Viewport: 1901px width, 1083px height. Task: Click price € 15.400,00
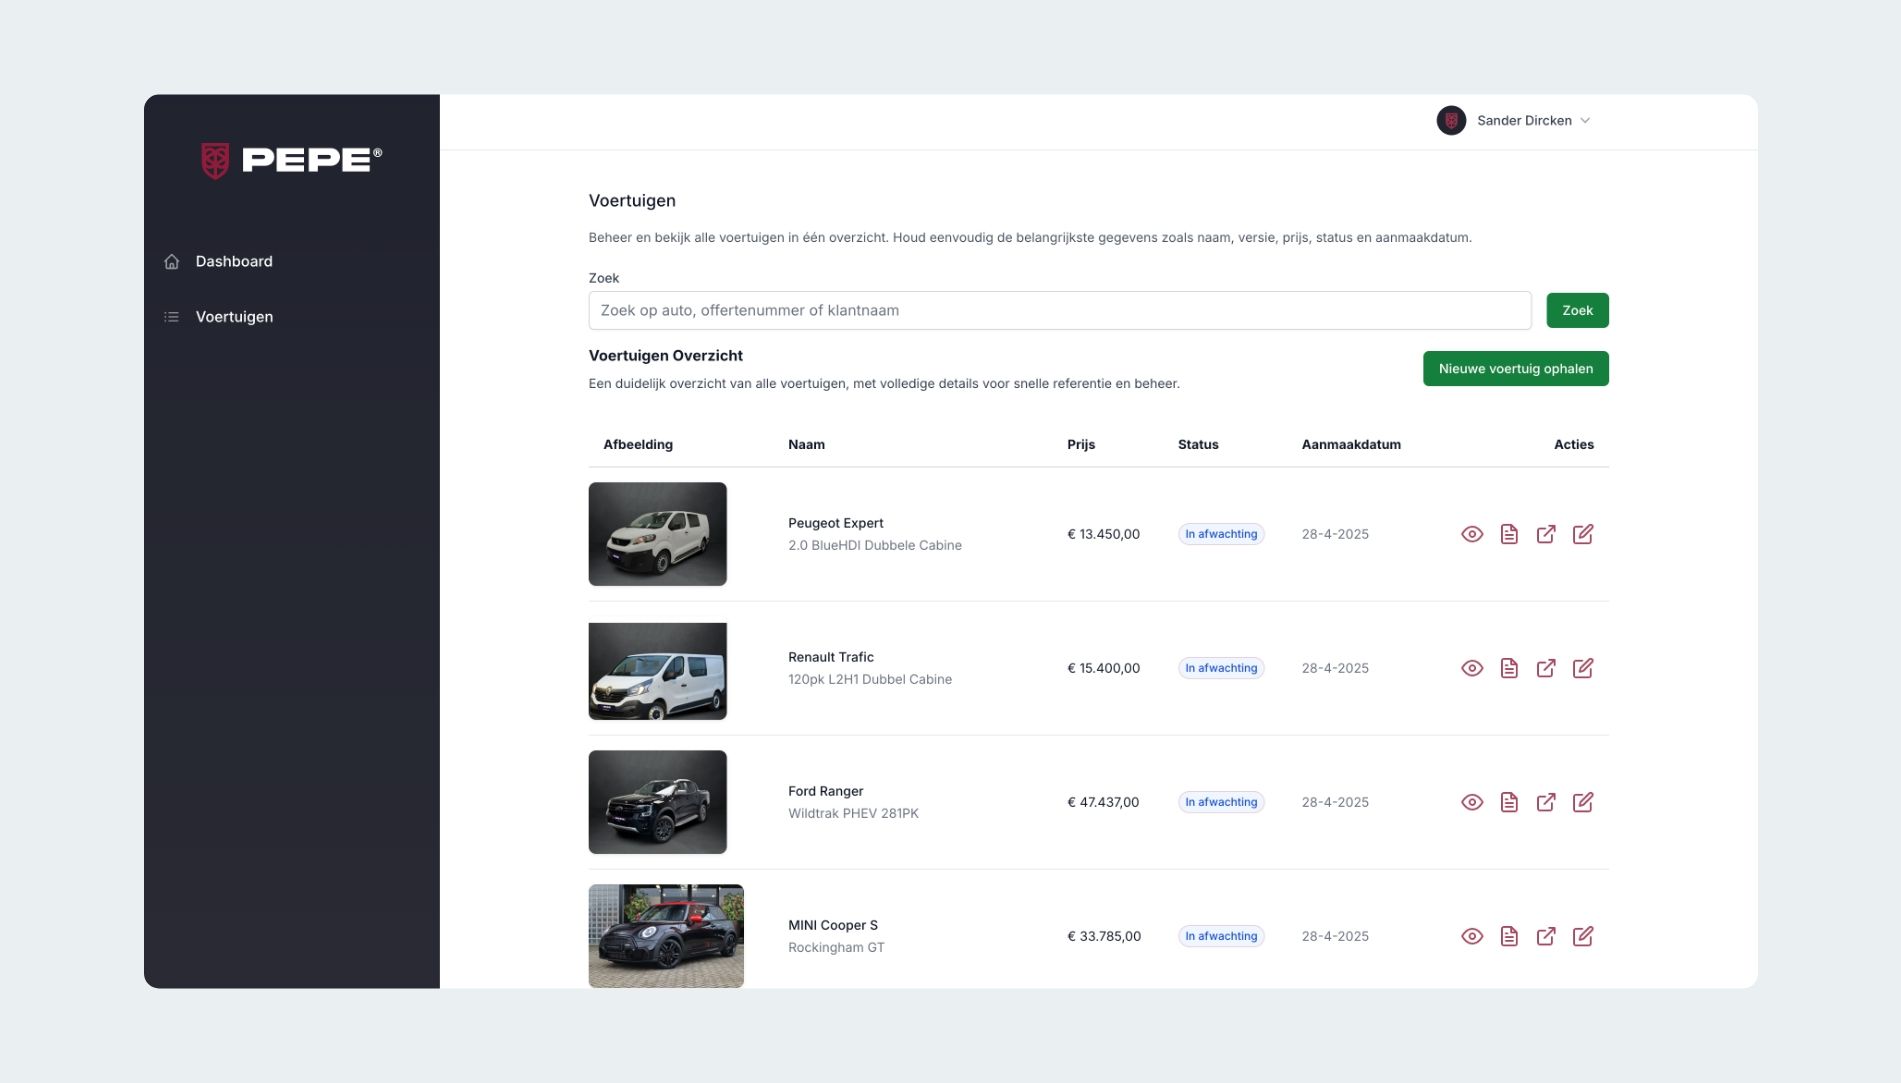[x=1103, y=668]
